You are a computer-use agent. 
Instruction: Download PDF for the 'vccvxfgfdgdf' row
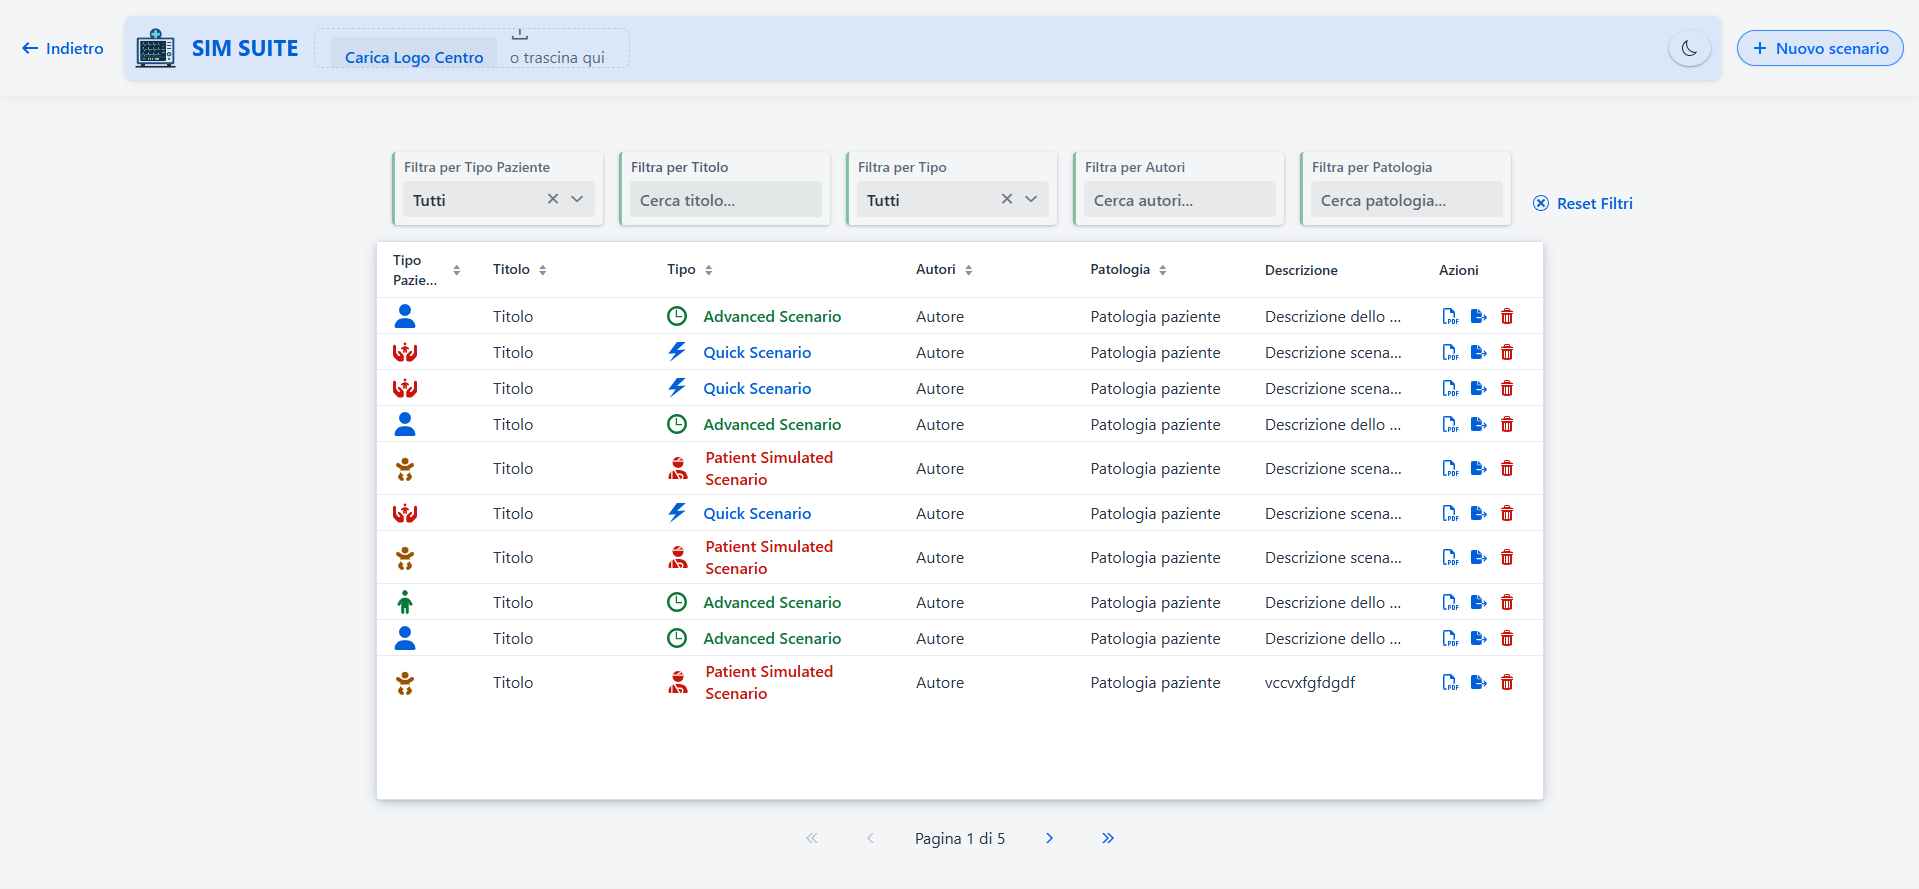pos(1450,682)
